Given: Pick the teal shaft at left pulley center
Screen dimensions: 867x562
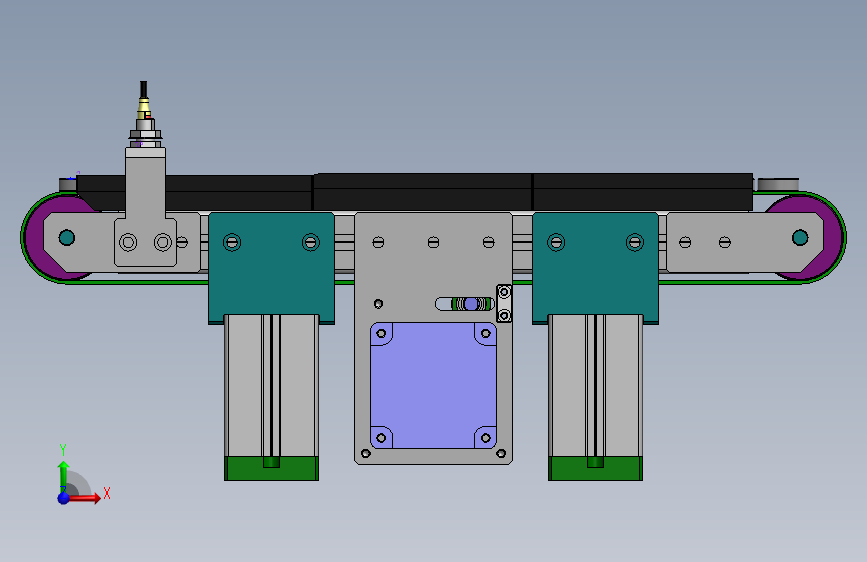Looking at the screenshot, I should (67, 238).
